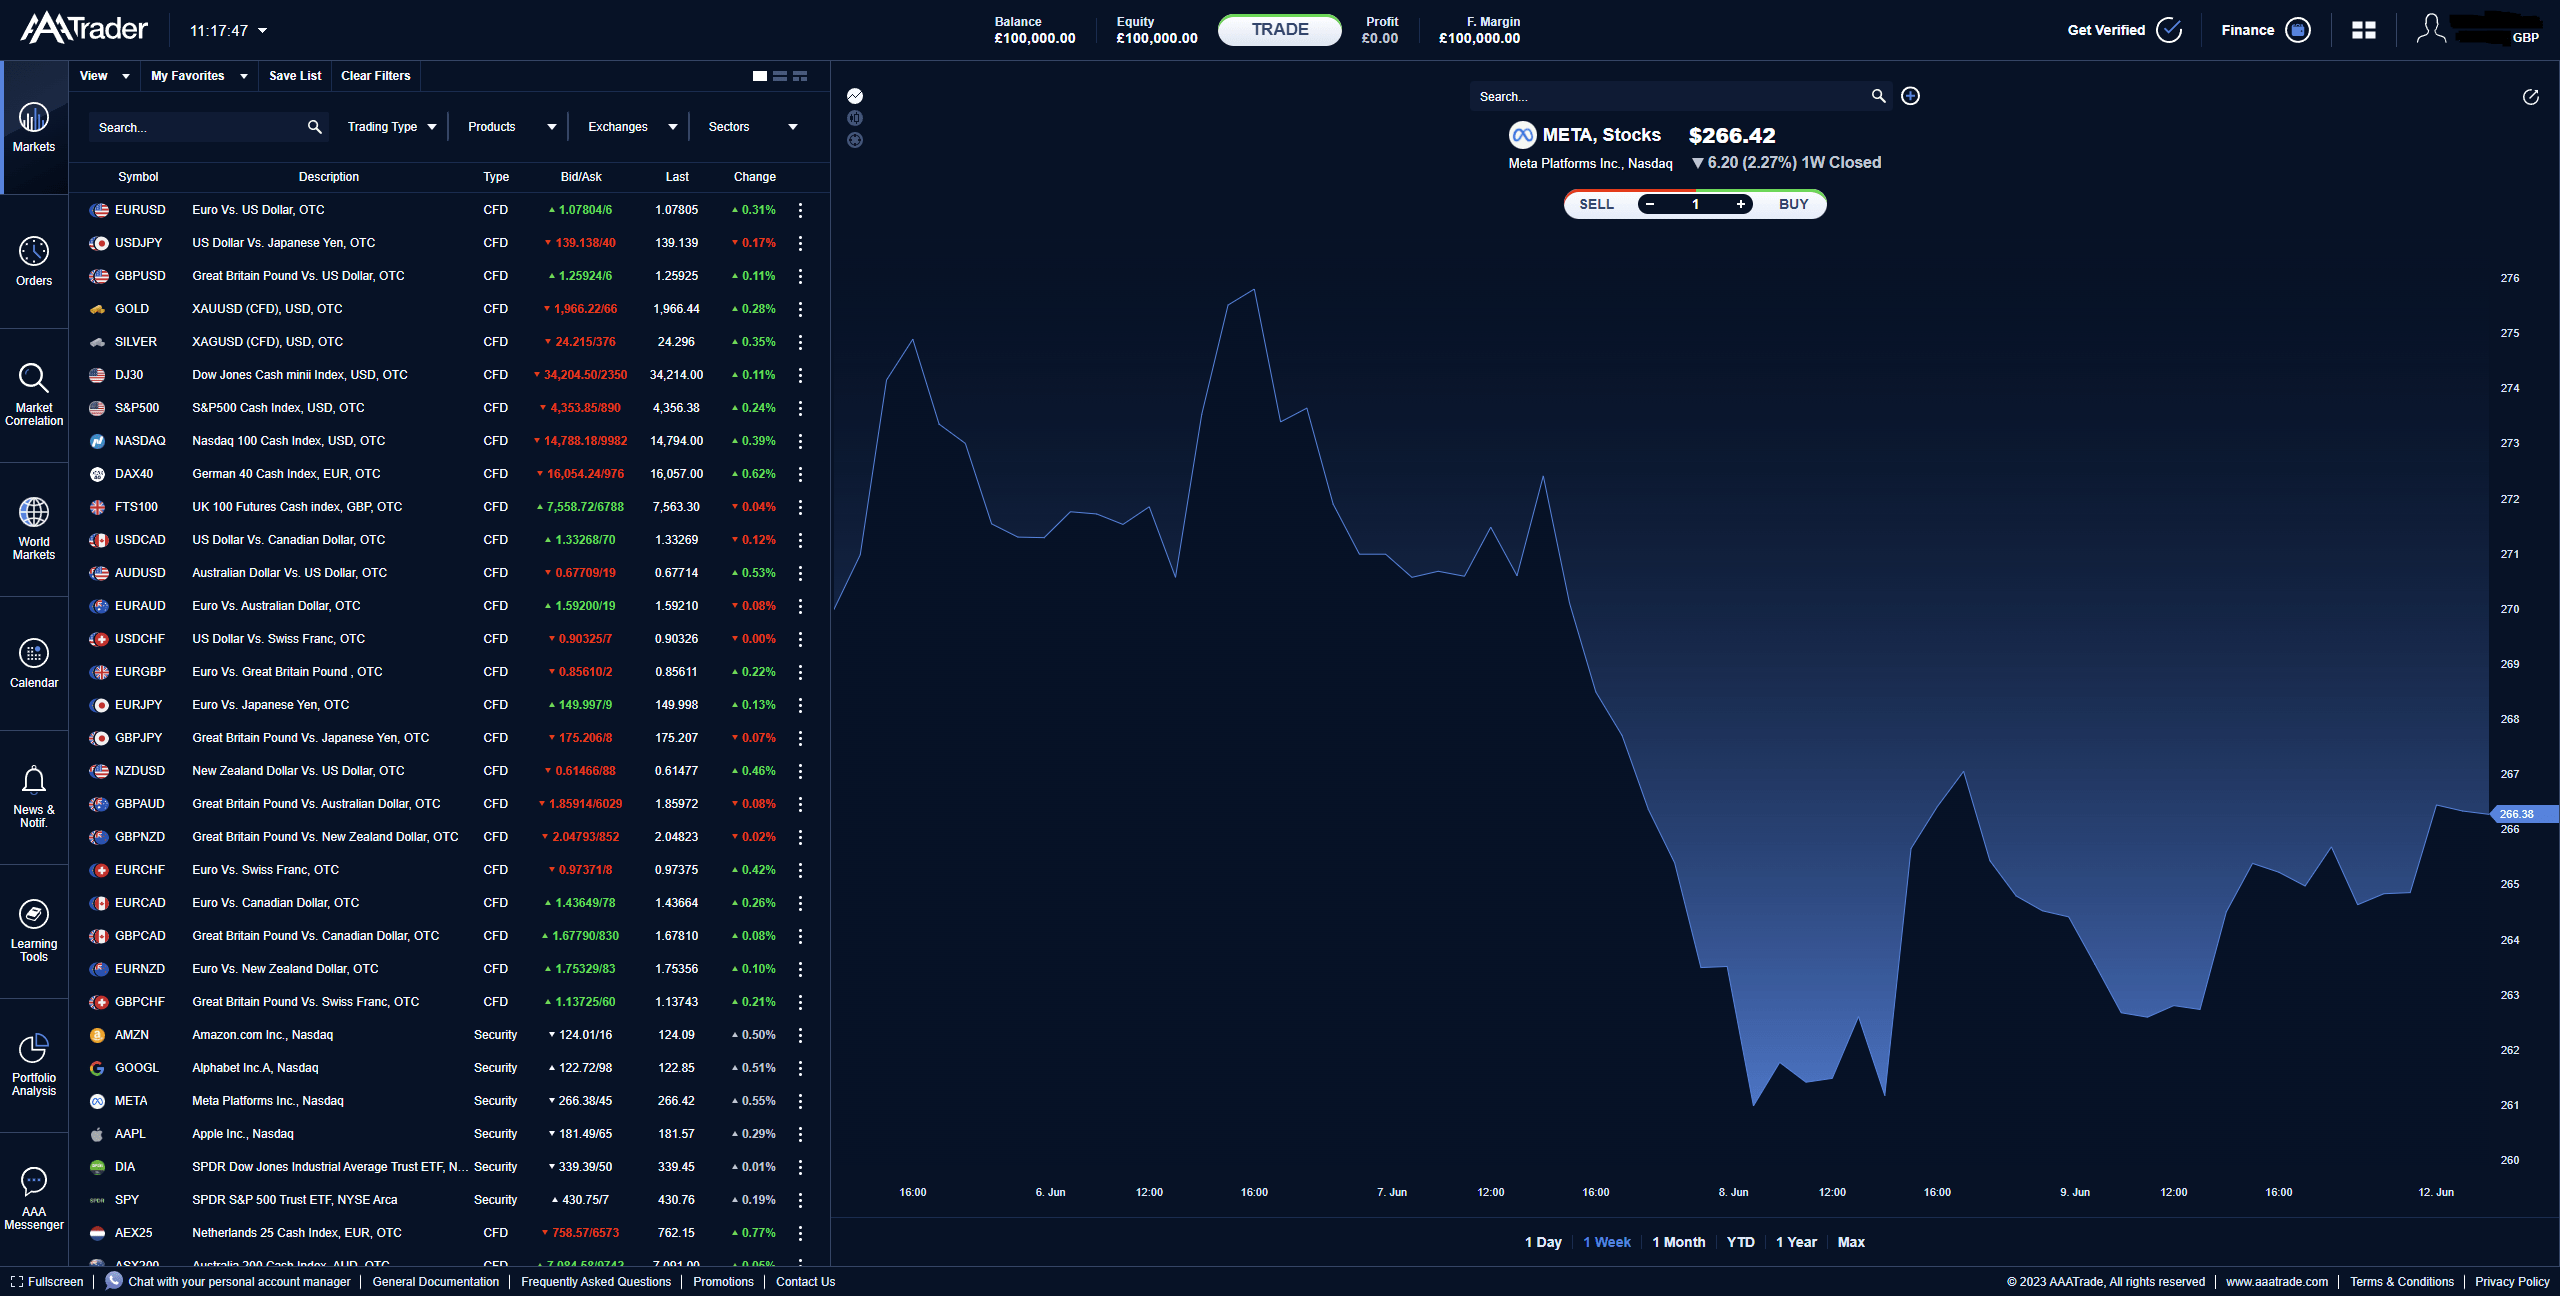Click the edit chart icon at top right
Viewport: 2560px width, 1296px height.
click(2530, 97)
